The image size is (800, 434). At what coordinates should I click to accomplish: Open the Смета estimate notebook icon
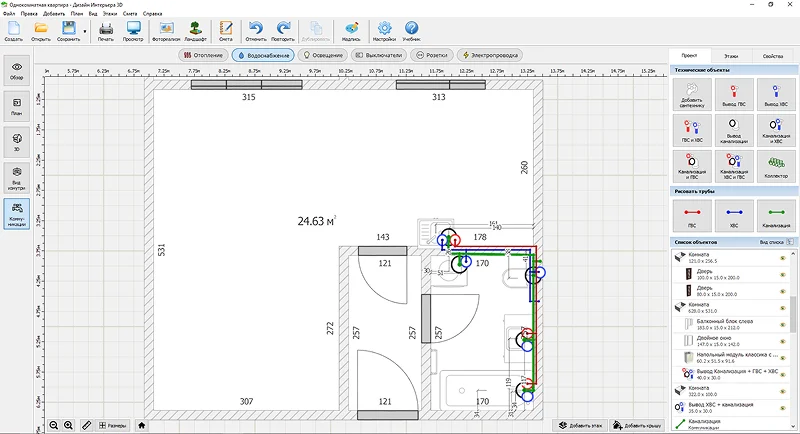(x=226, y=31)
